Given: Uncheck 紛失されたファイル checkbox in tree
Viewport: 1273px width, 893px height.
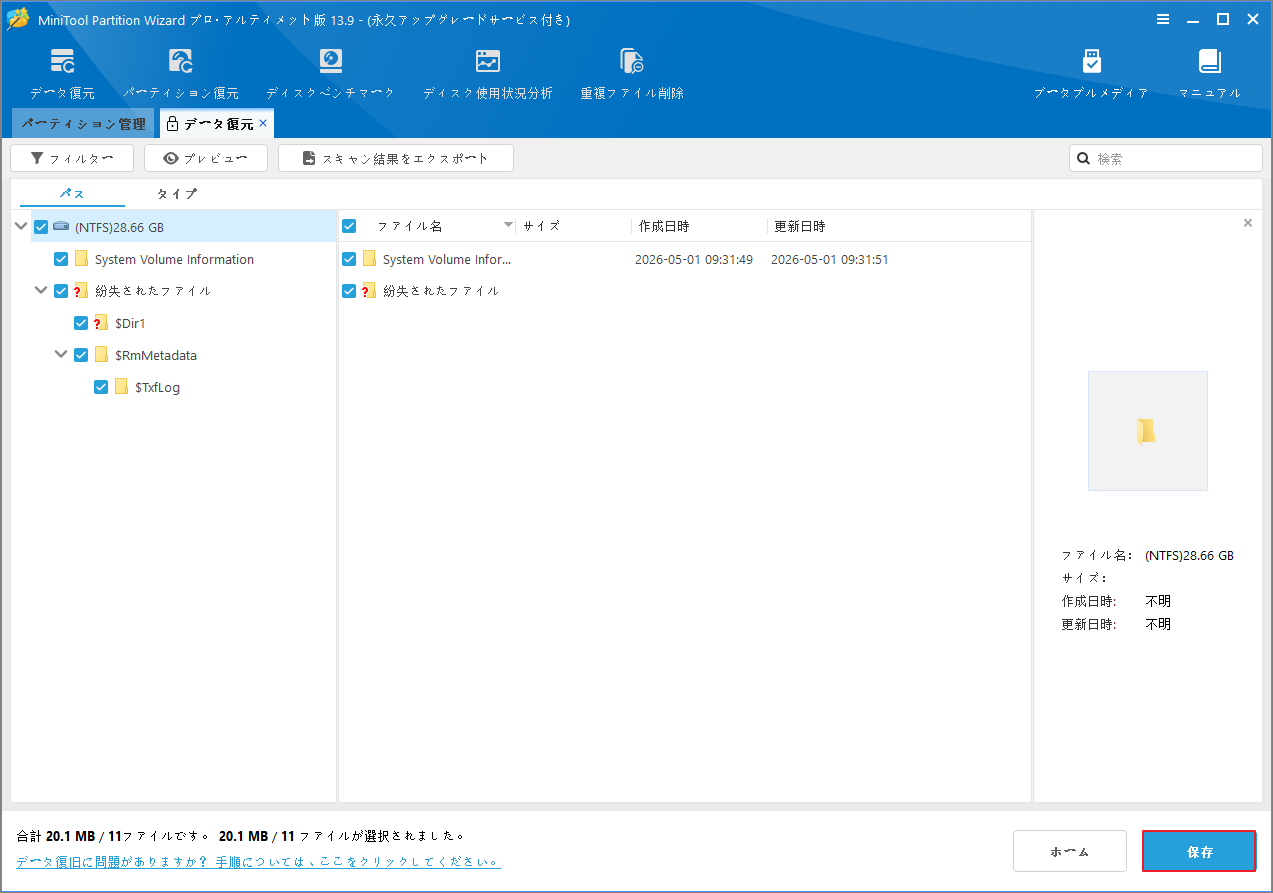Looking at the screenshot, I should 61,291.
